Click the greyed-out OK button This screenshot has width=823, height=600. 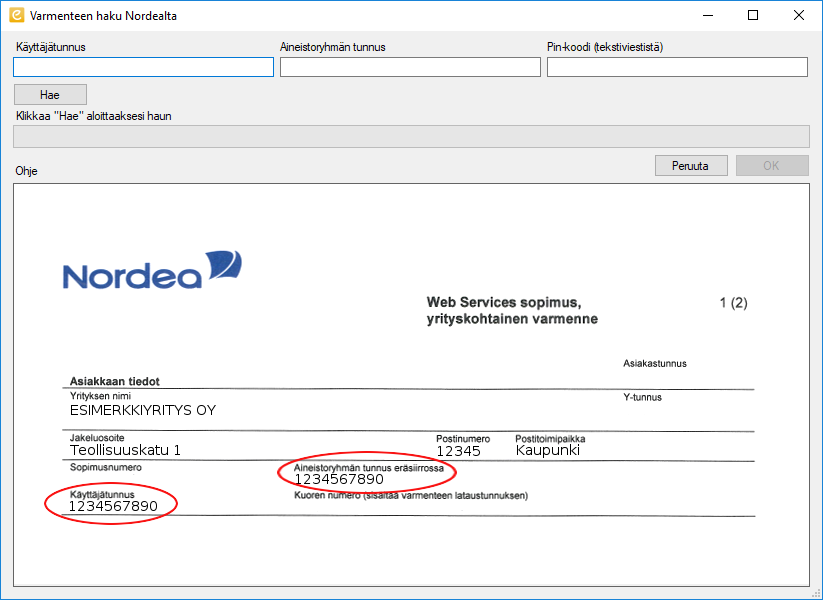772,166
